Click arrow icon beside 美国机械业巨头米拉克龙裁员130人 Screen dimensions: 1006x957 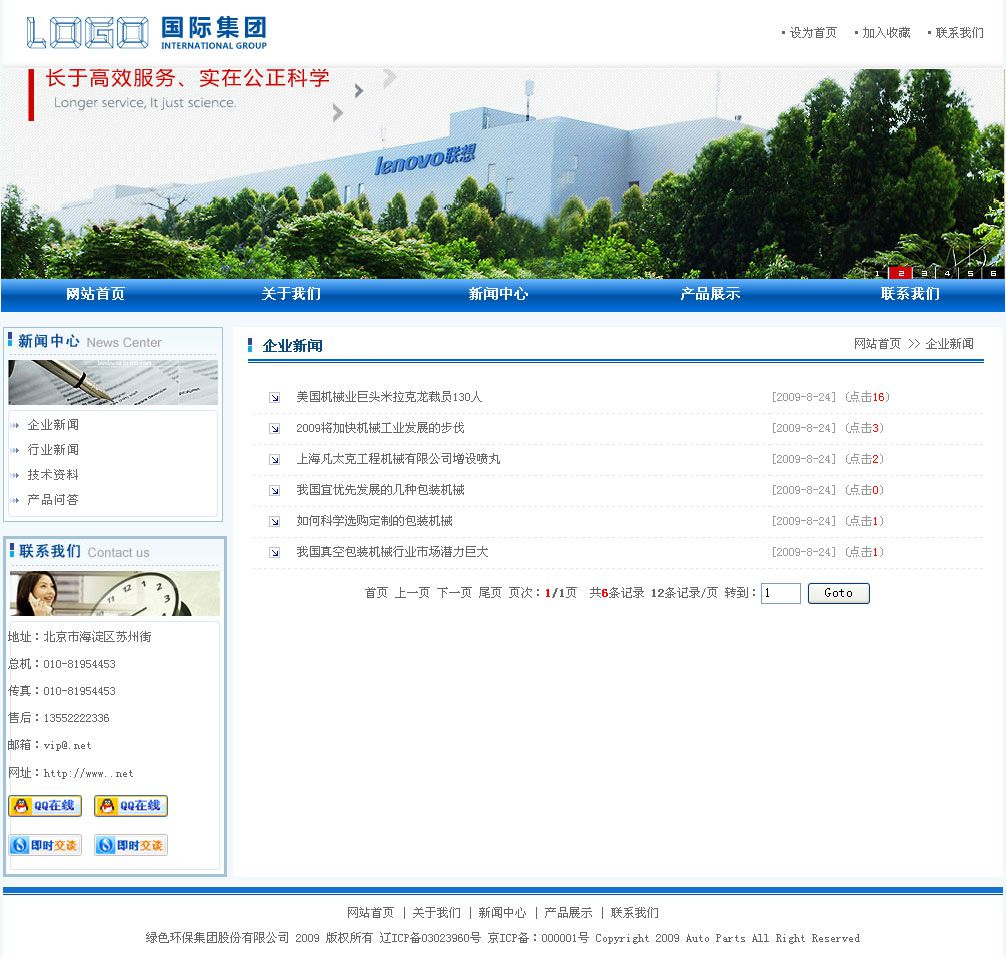click(x=275, y=398)
